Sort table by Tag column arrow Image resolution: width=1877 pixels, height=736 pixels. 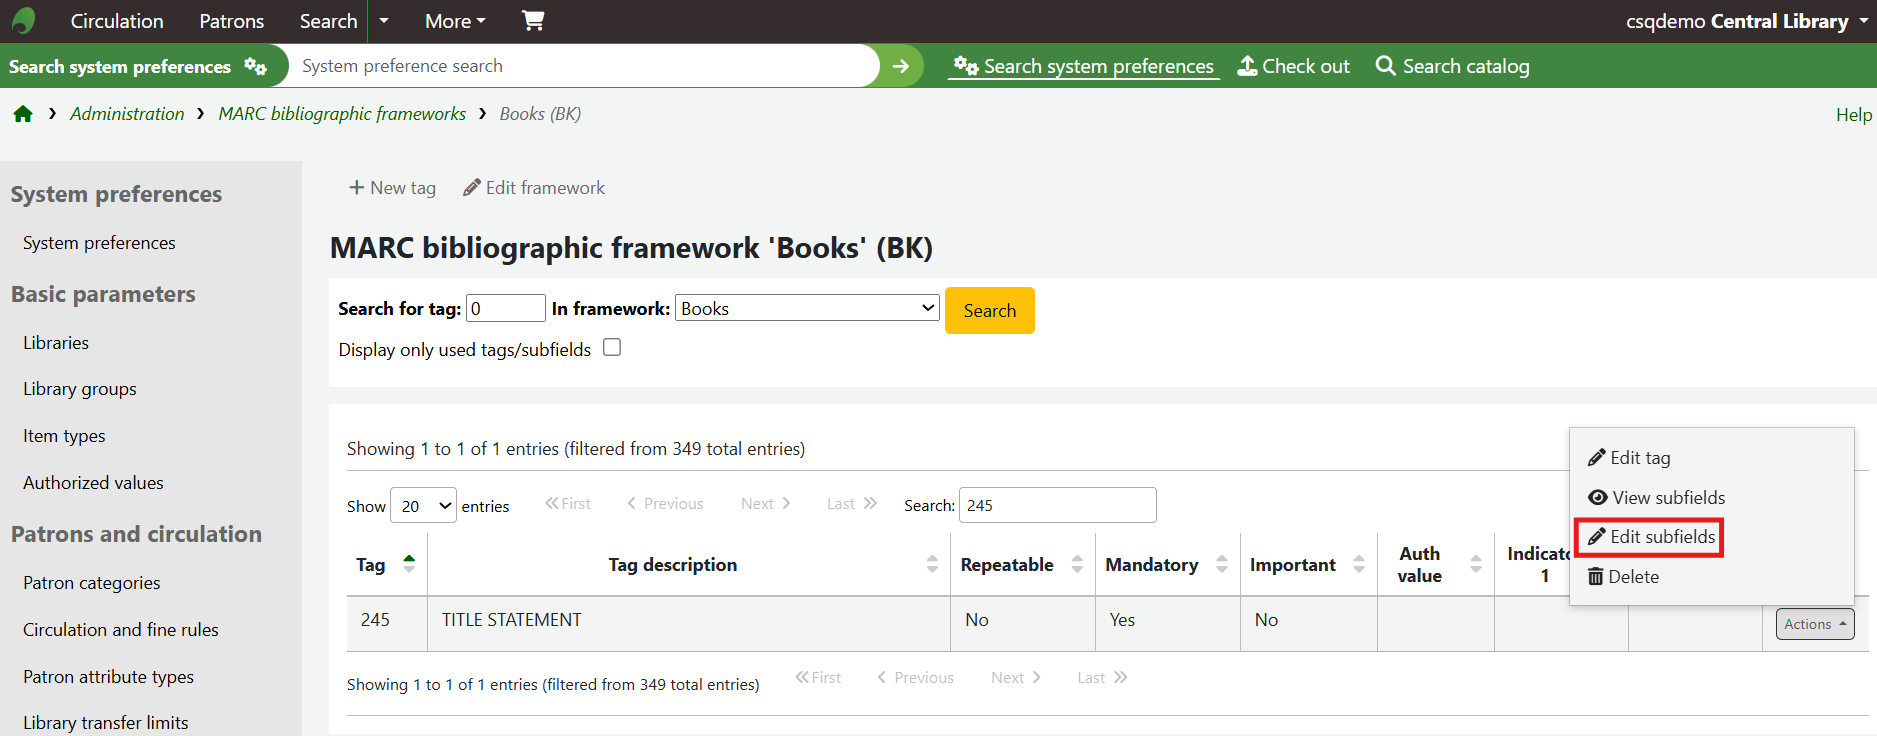point(409,564)
